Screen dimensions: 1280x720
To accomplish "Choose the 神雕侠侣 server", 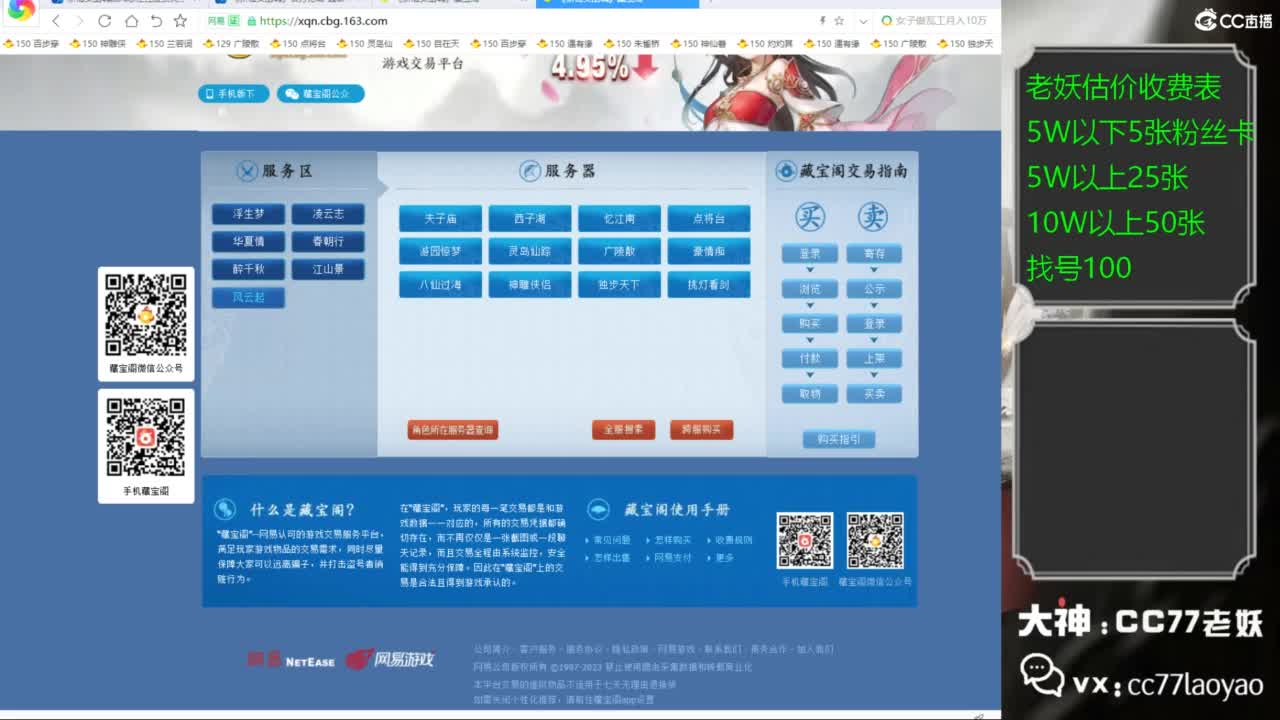I will [530, 284].
